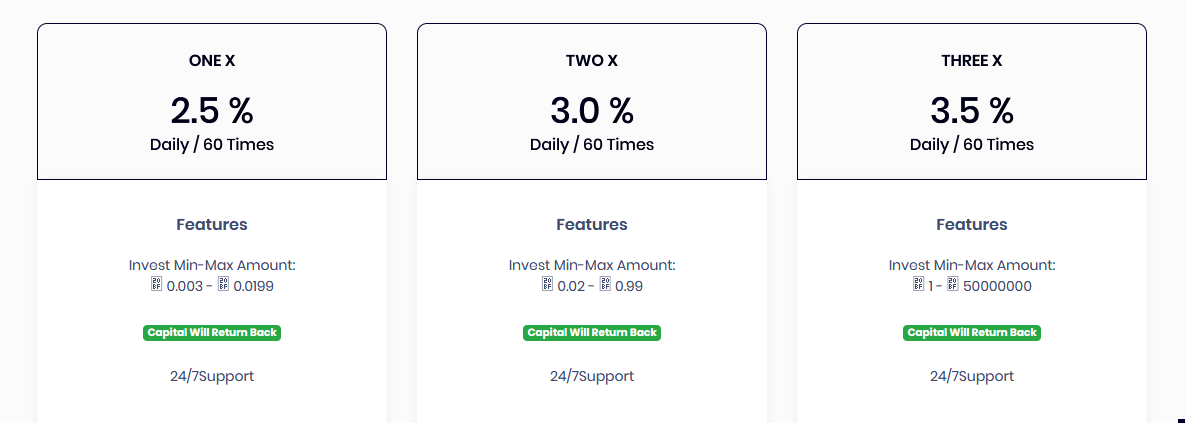Select the TWO X plan title
The height and width of the screenshot is (423, 1185).
click(x=592, y=61)
